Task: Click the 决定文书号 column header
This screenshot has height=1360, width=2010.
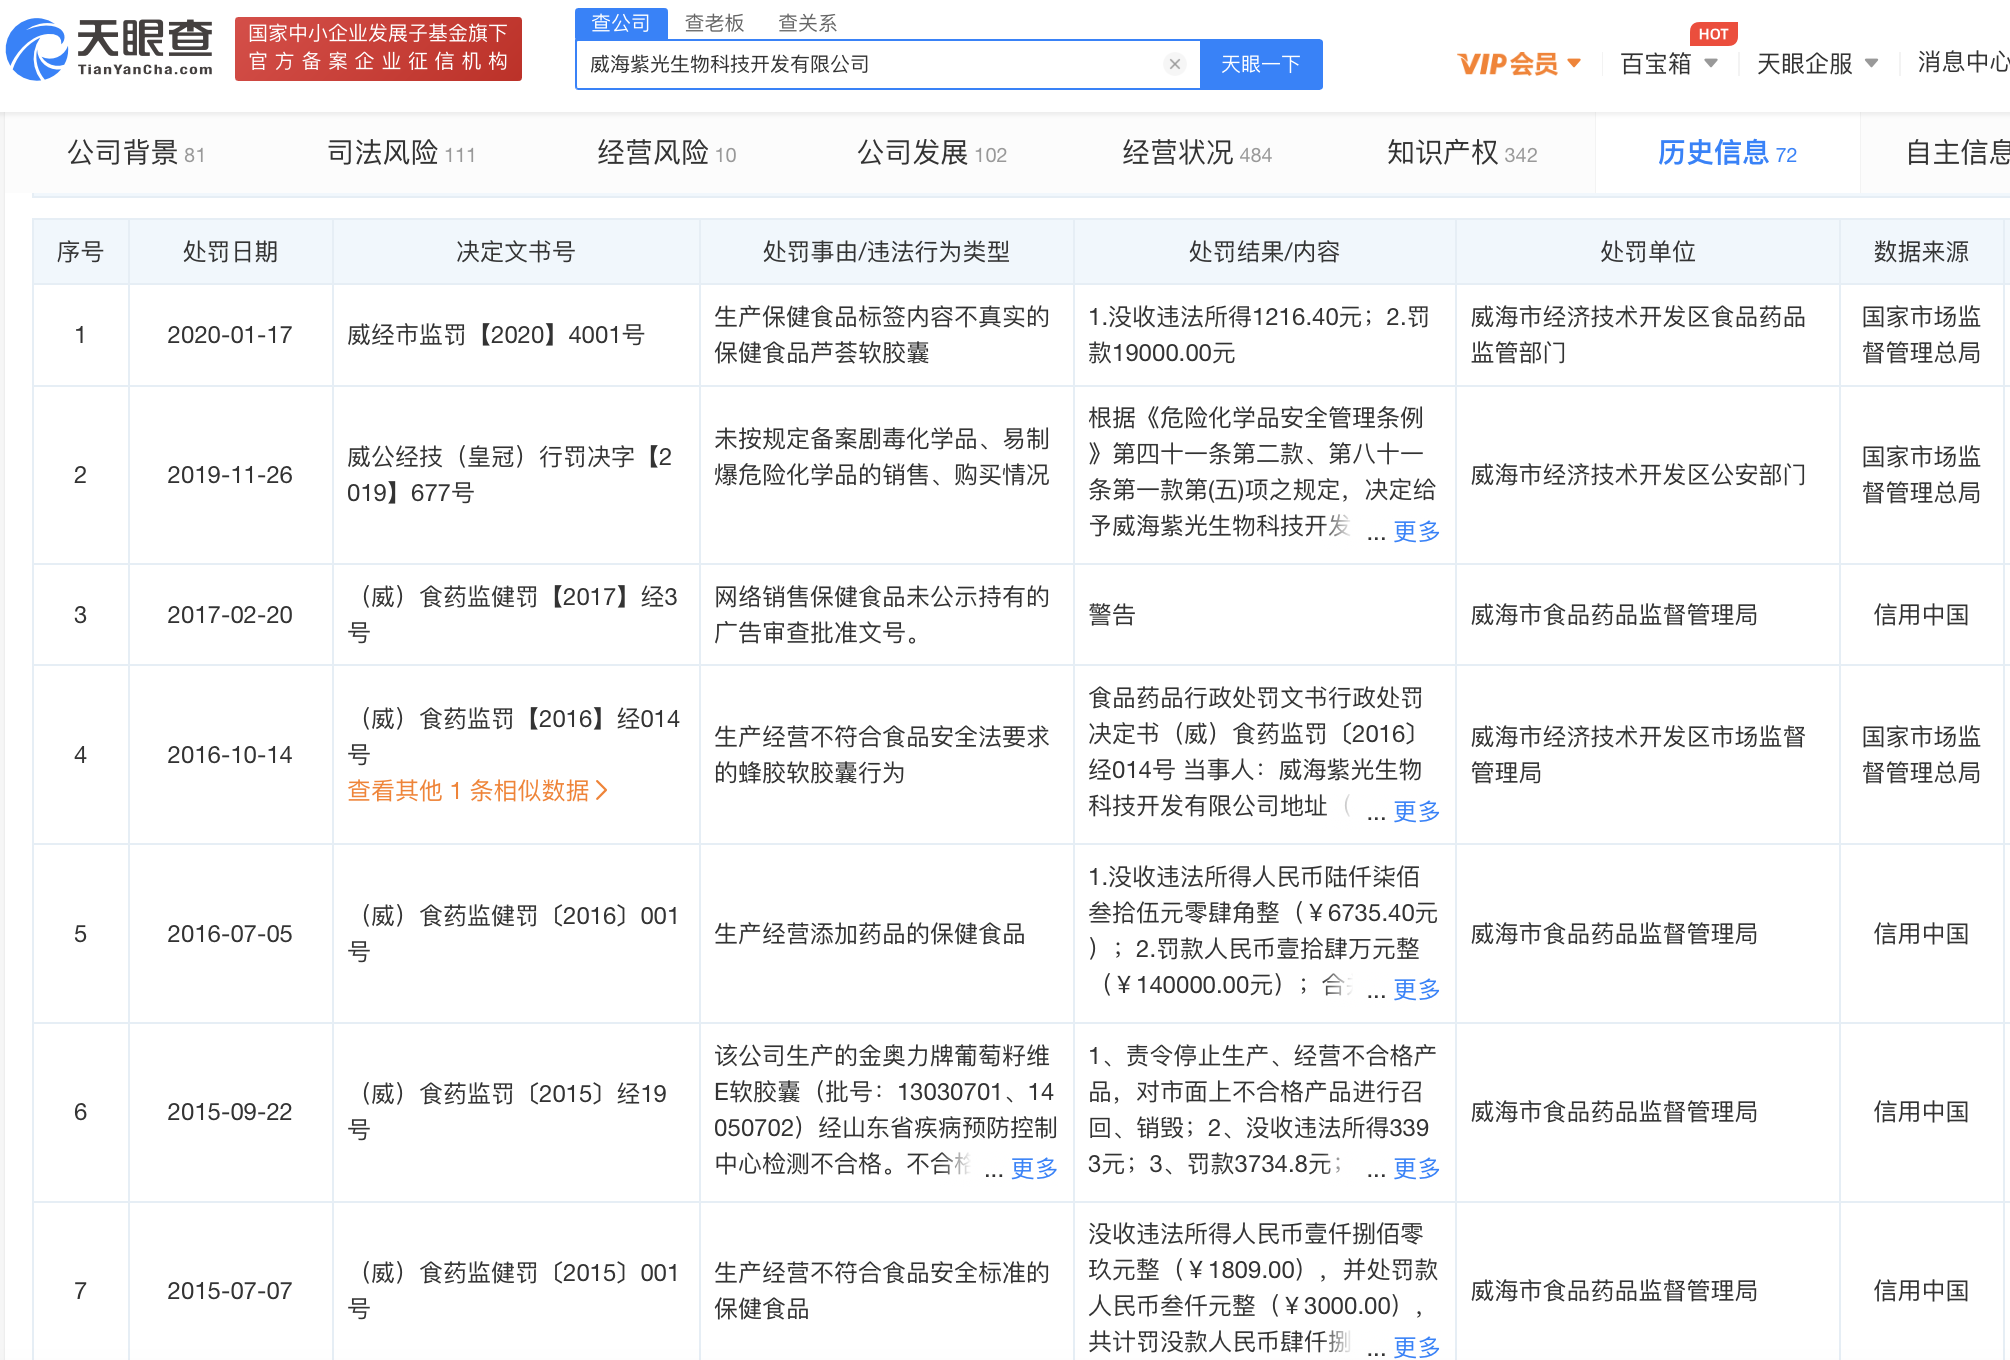Action: click(x=516, y=252)
